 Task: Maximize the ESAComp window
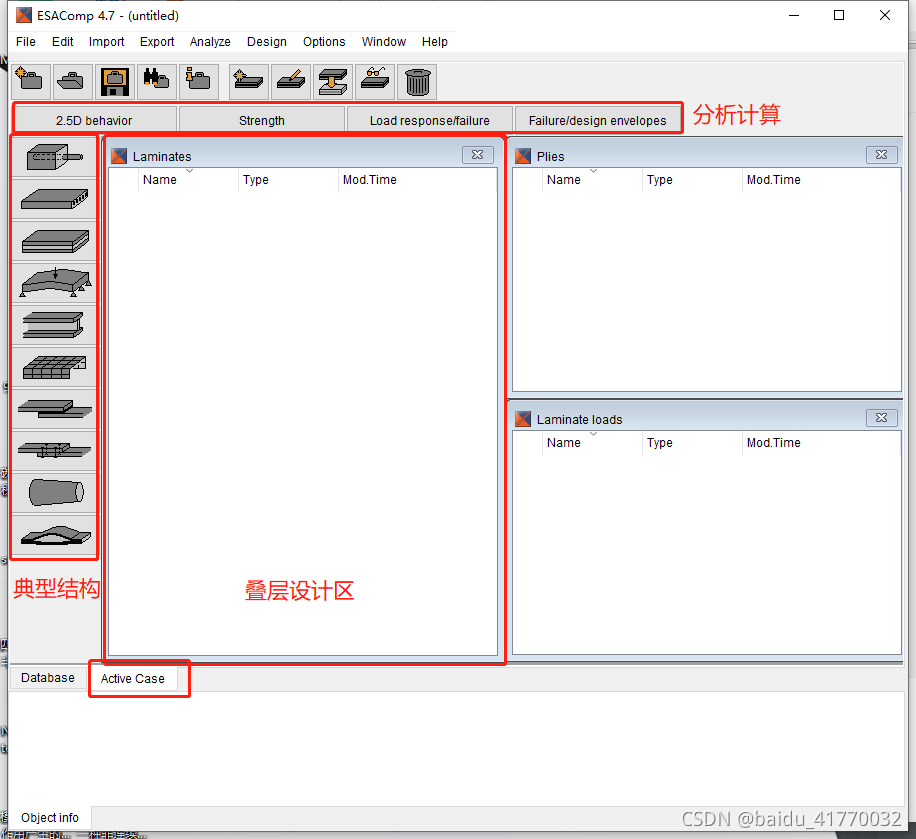click(839, 15)
